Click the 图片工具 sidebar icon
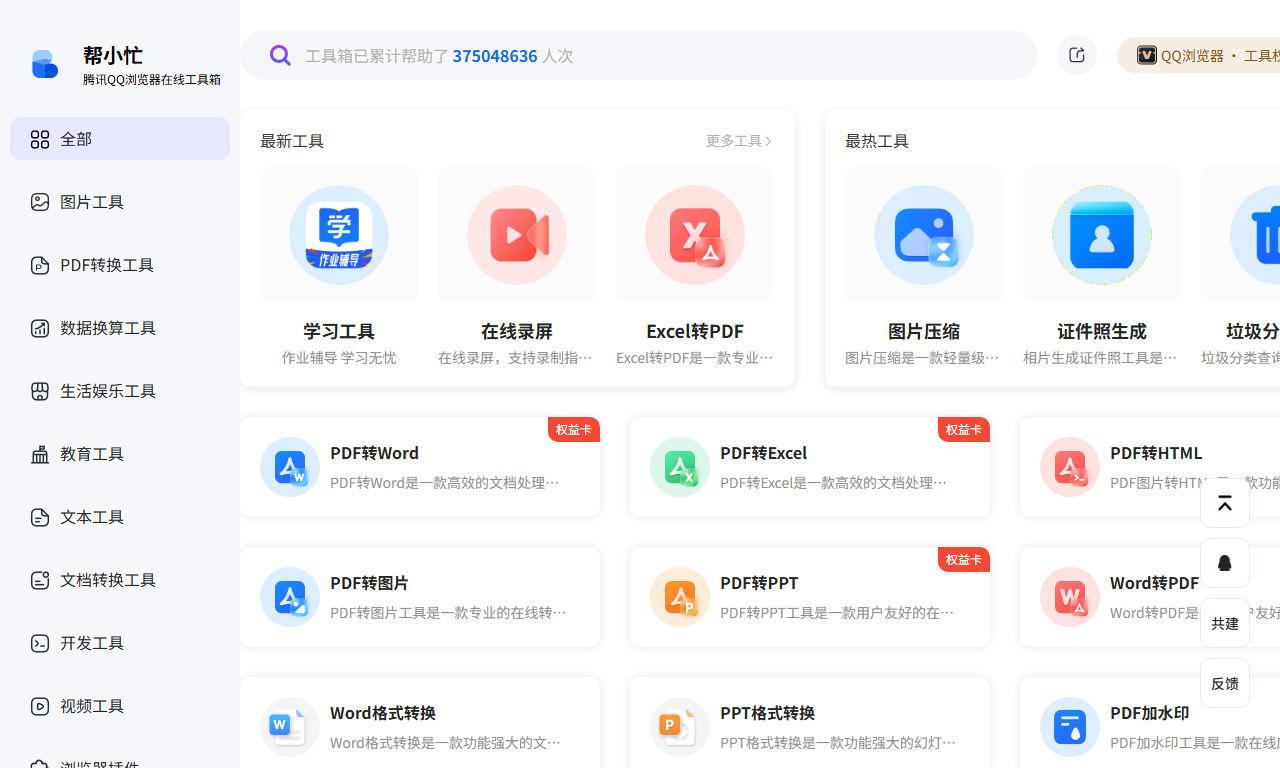This screenshot has height=768, width=1280. point(40,202)
